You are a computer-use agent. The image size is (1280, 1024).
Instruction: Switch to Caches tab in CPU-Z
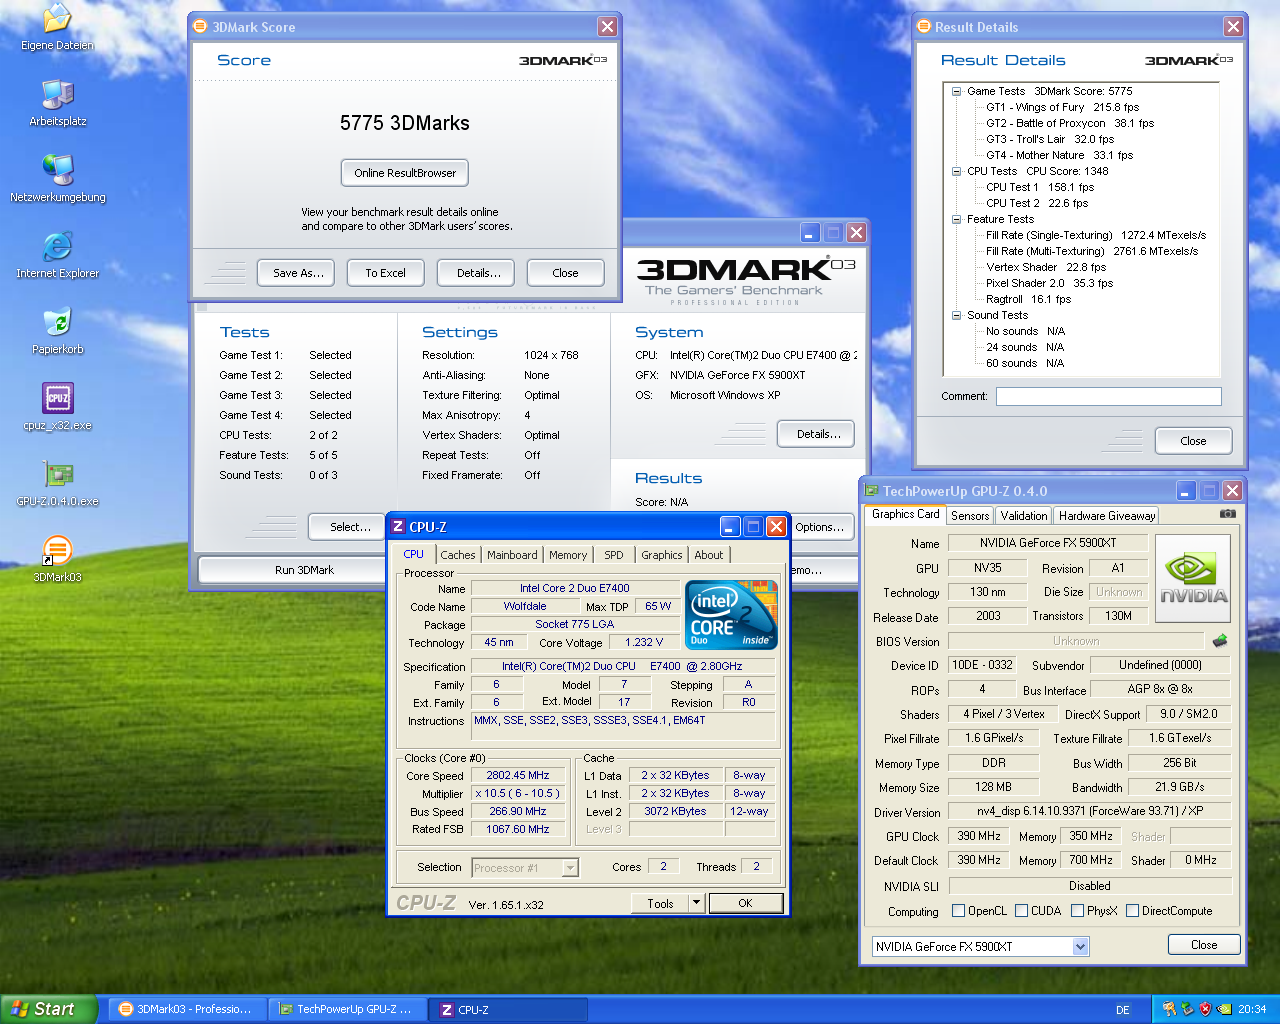(458, 555)
